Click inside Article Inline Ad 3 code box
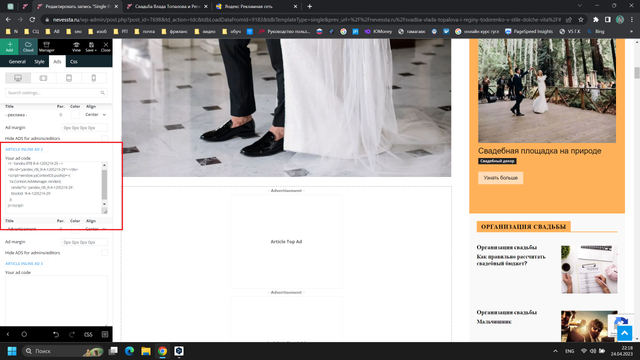This screenshot has height=360, width=640. coord(56,300)
